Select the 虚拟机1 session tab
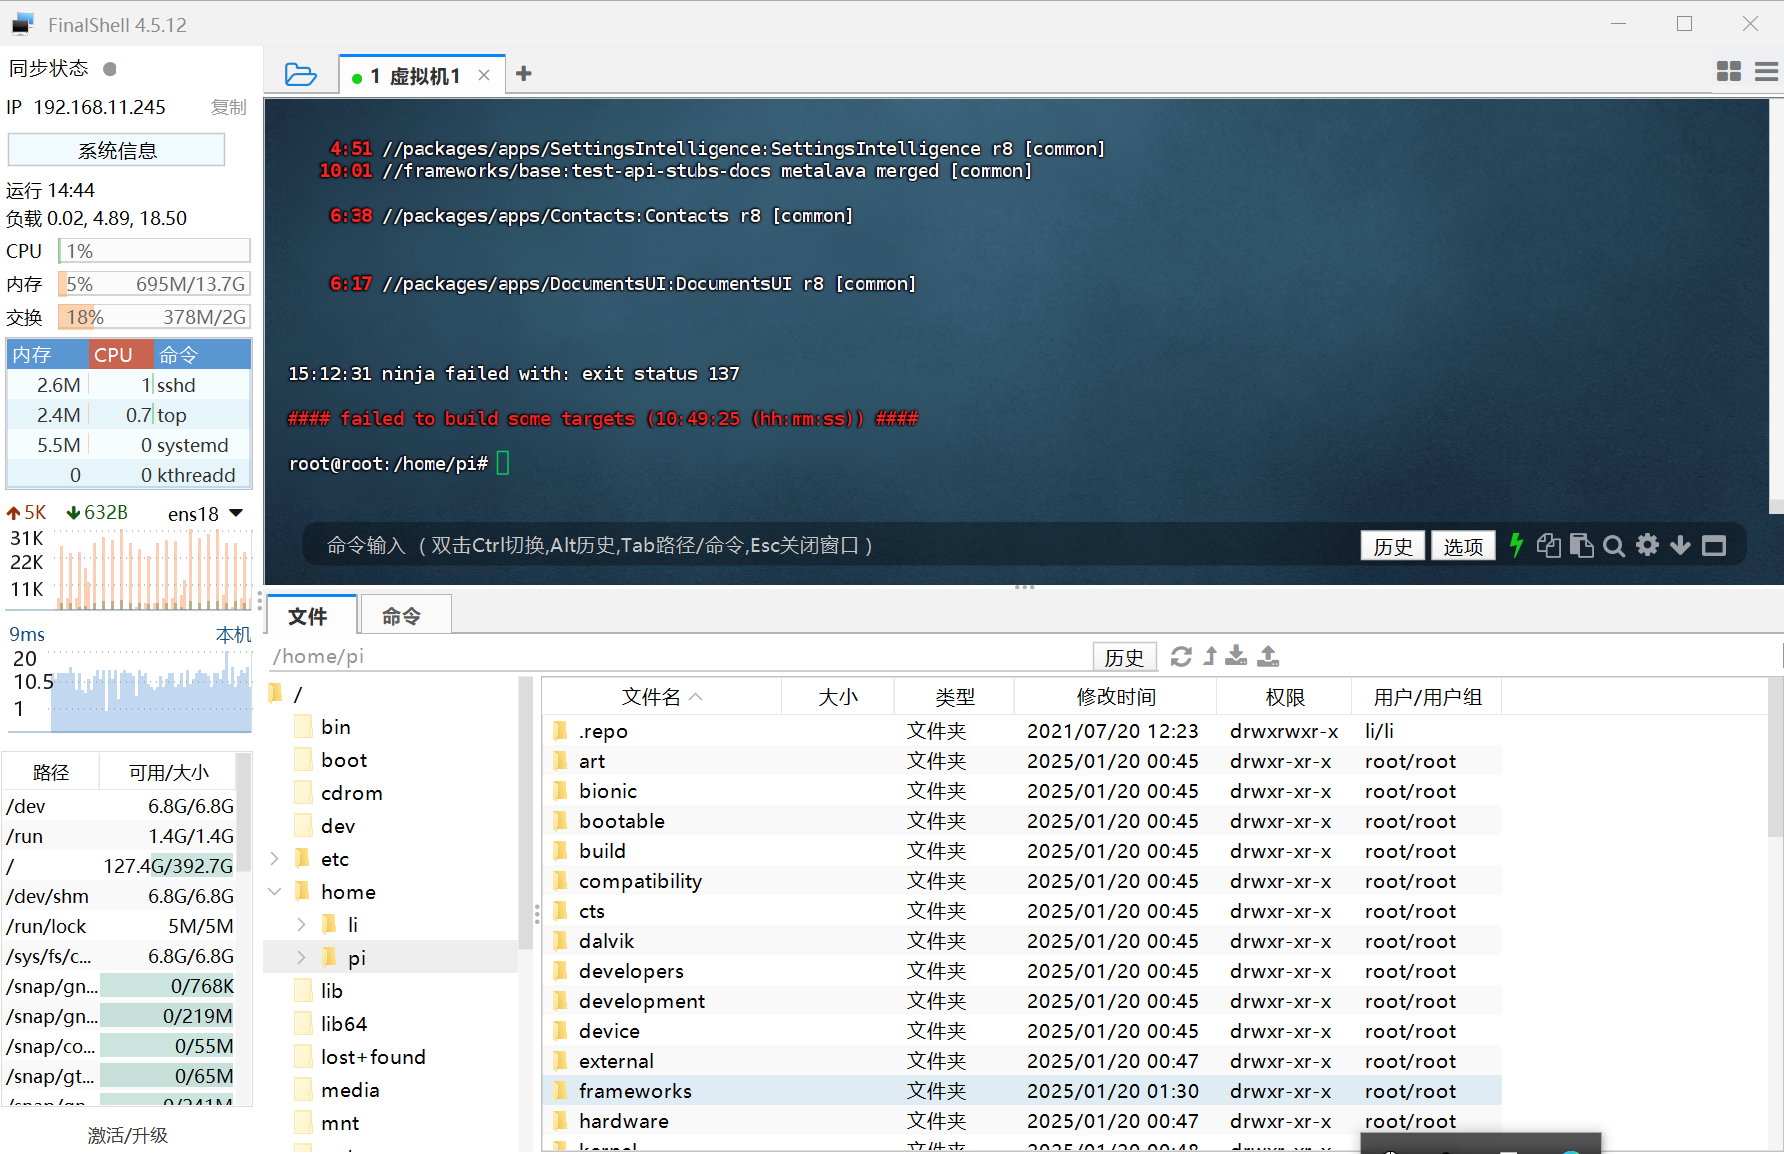The width and height of the screenshot is (1784, 1154). pos(415,74)
